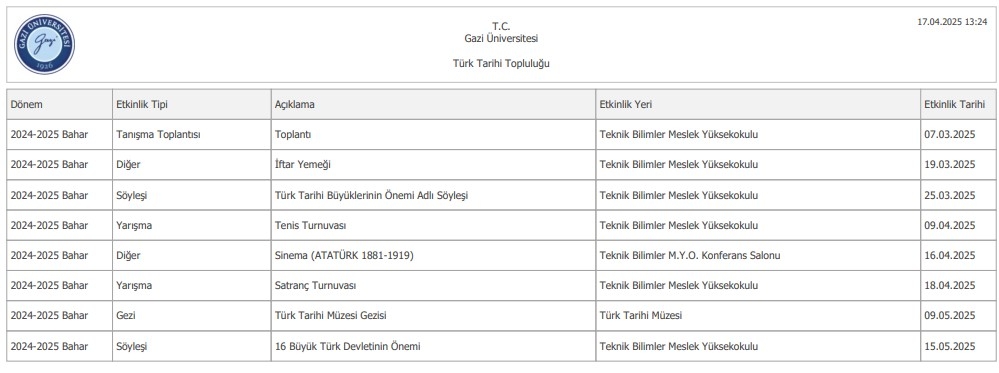Image resolution: width=999 pixels, height=373 pixels.
Task: Click the Gazi Üniversitesi header text
Action: 501,38
